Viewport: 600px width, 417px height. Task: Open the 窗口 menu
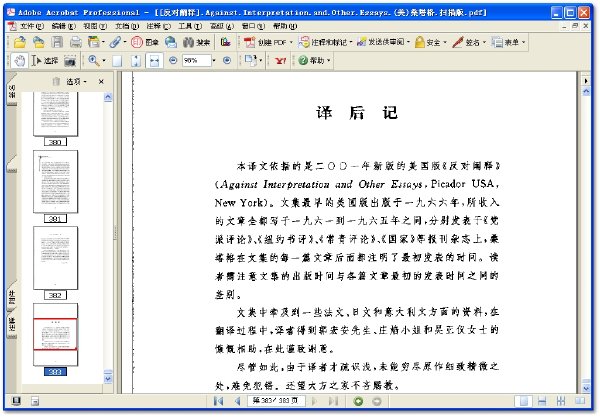pyautogui.click(x=253, y=26)
